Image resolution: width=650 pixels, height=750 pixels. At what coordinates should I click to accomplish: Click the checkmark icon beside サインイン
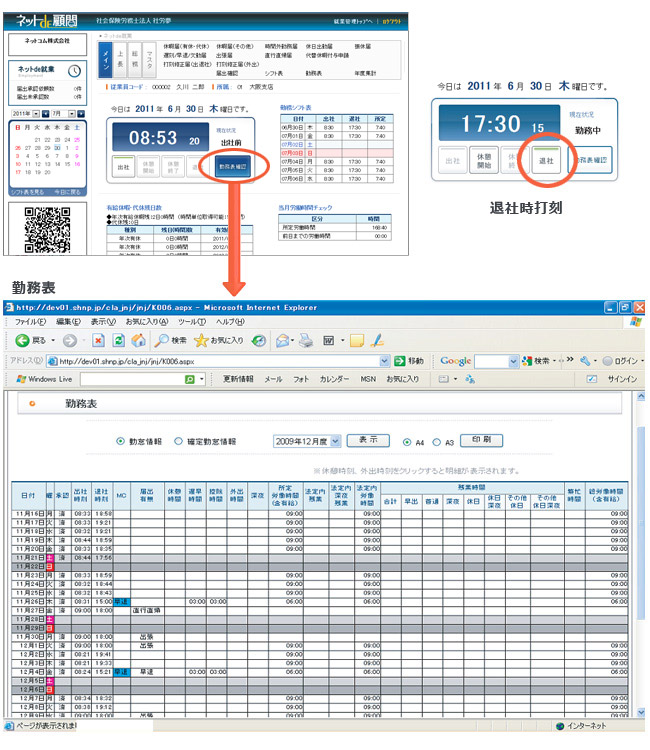point(592,379)
